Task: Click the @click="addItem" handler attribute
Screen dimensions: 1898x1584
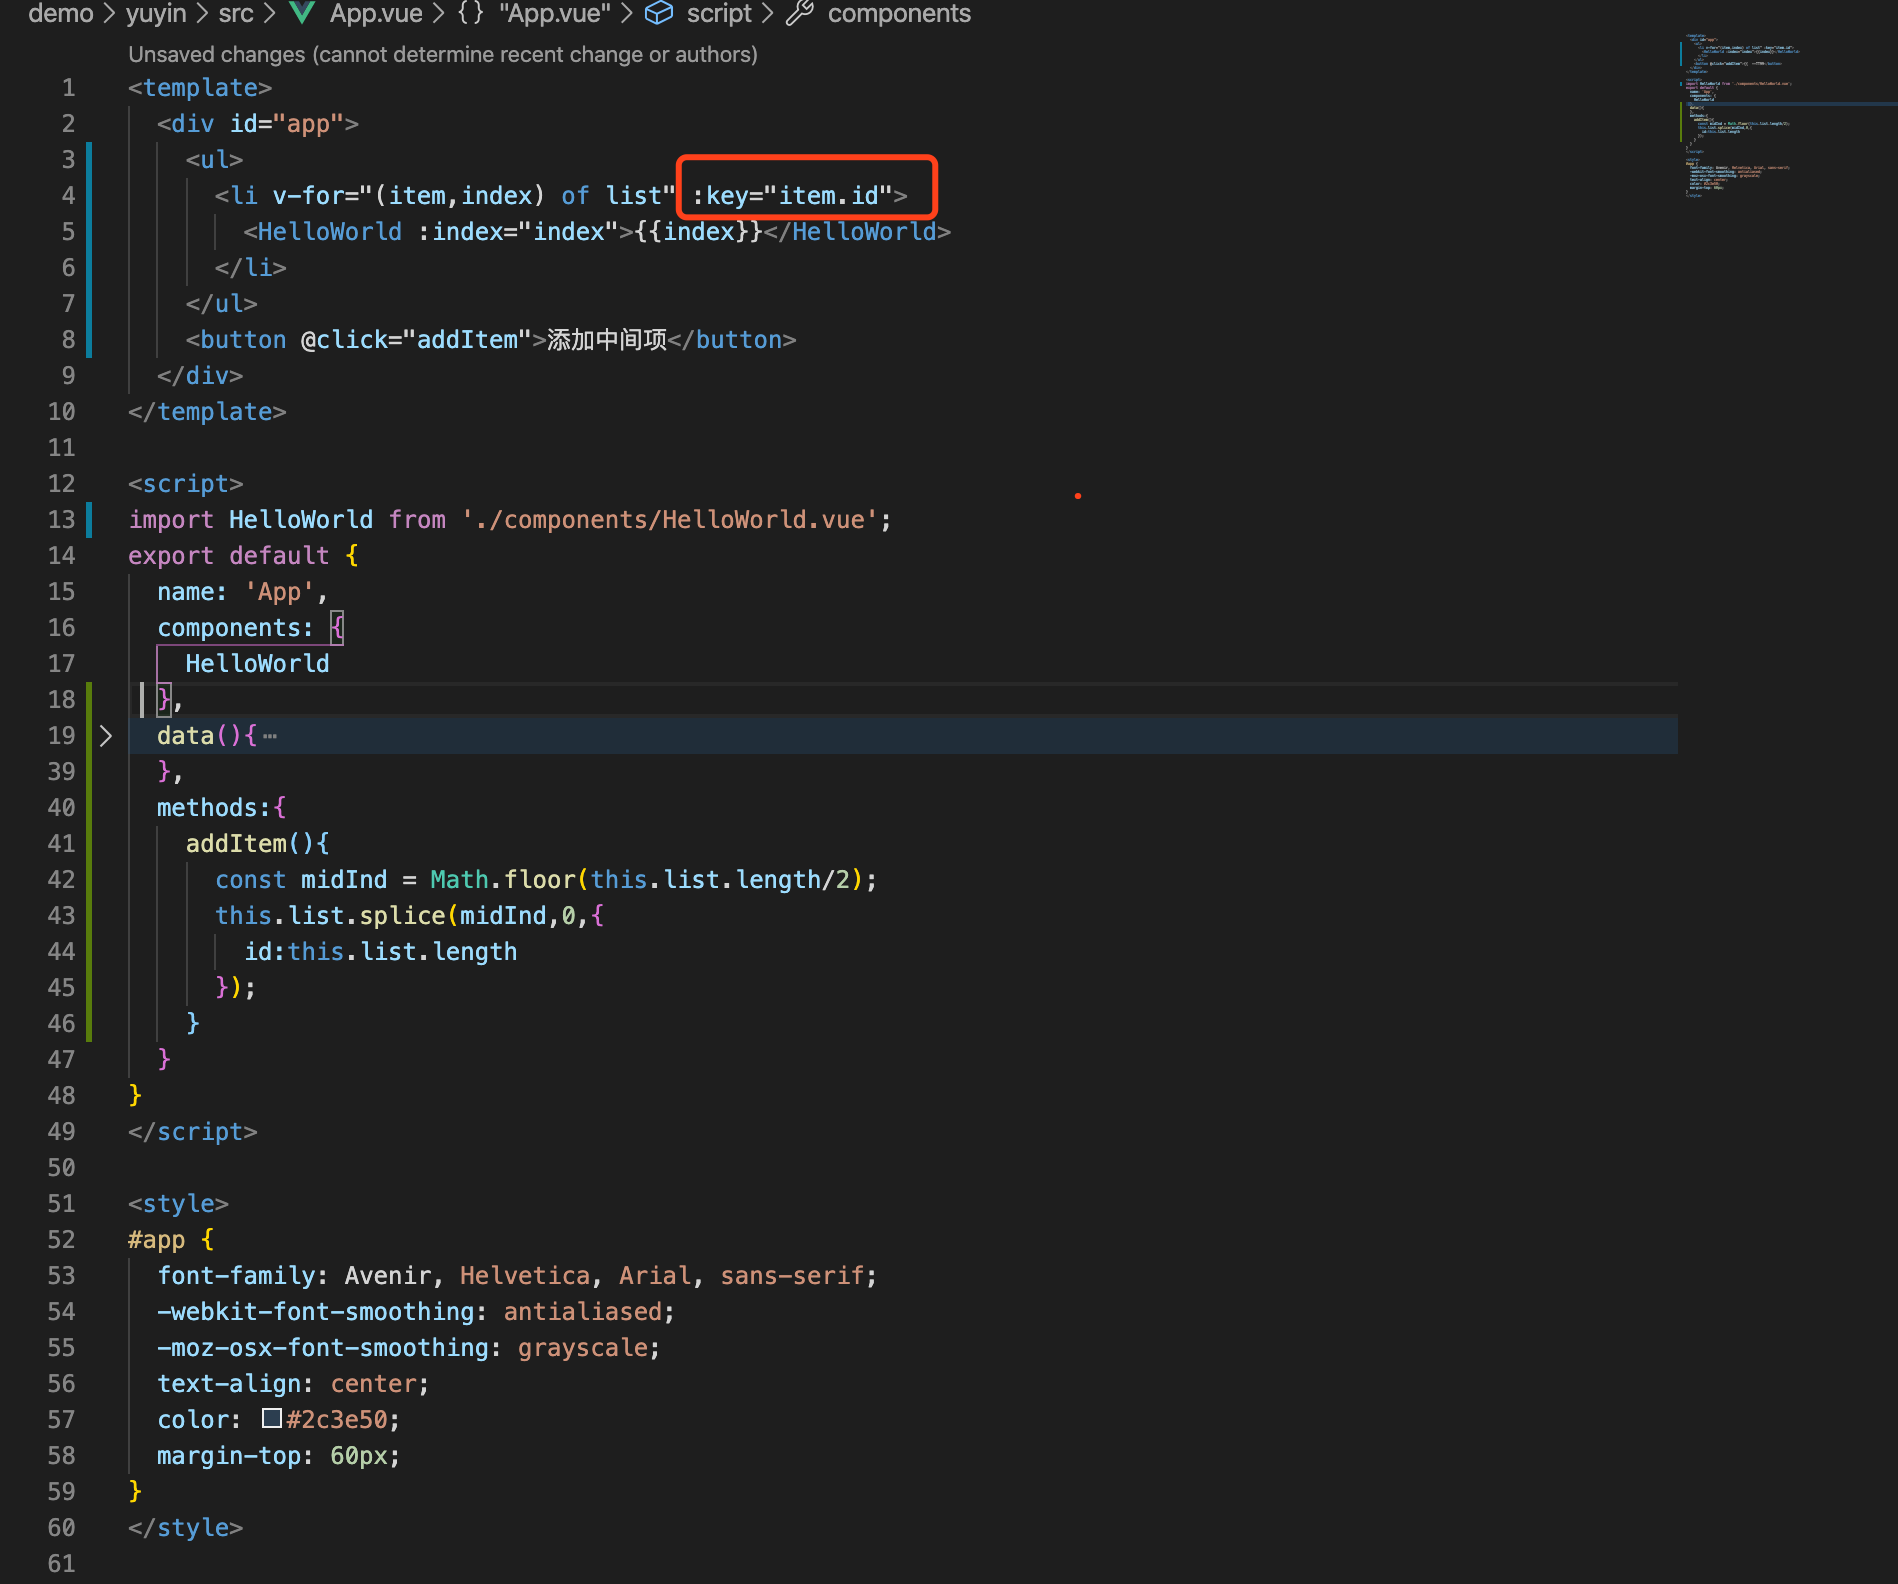Action: (416, 340)
